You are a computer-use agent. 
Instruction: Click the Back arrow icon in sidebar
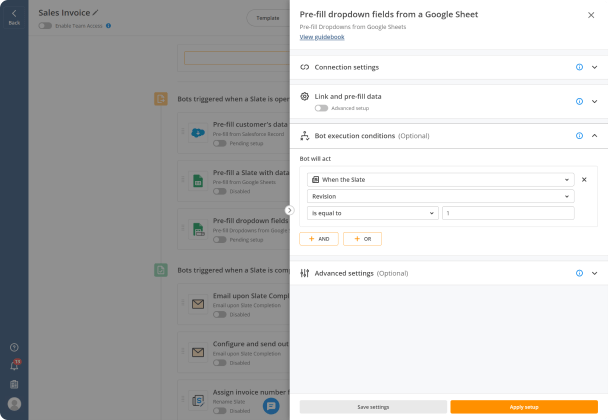(14, 14)
